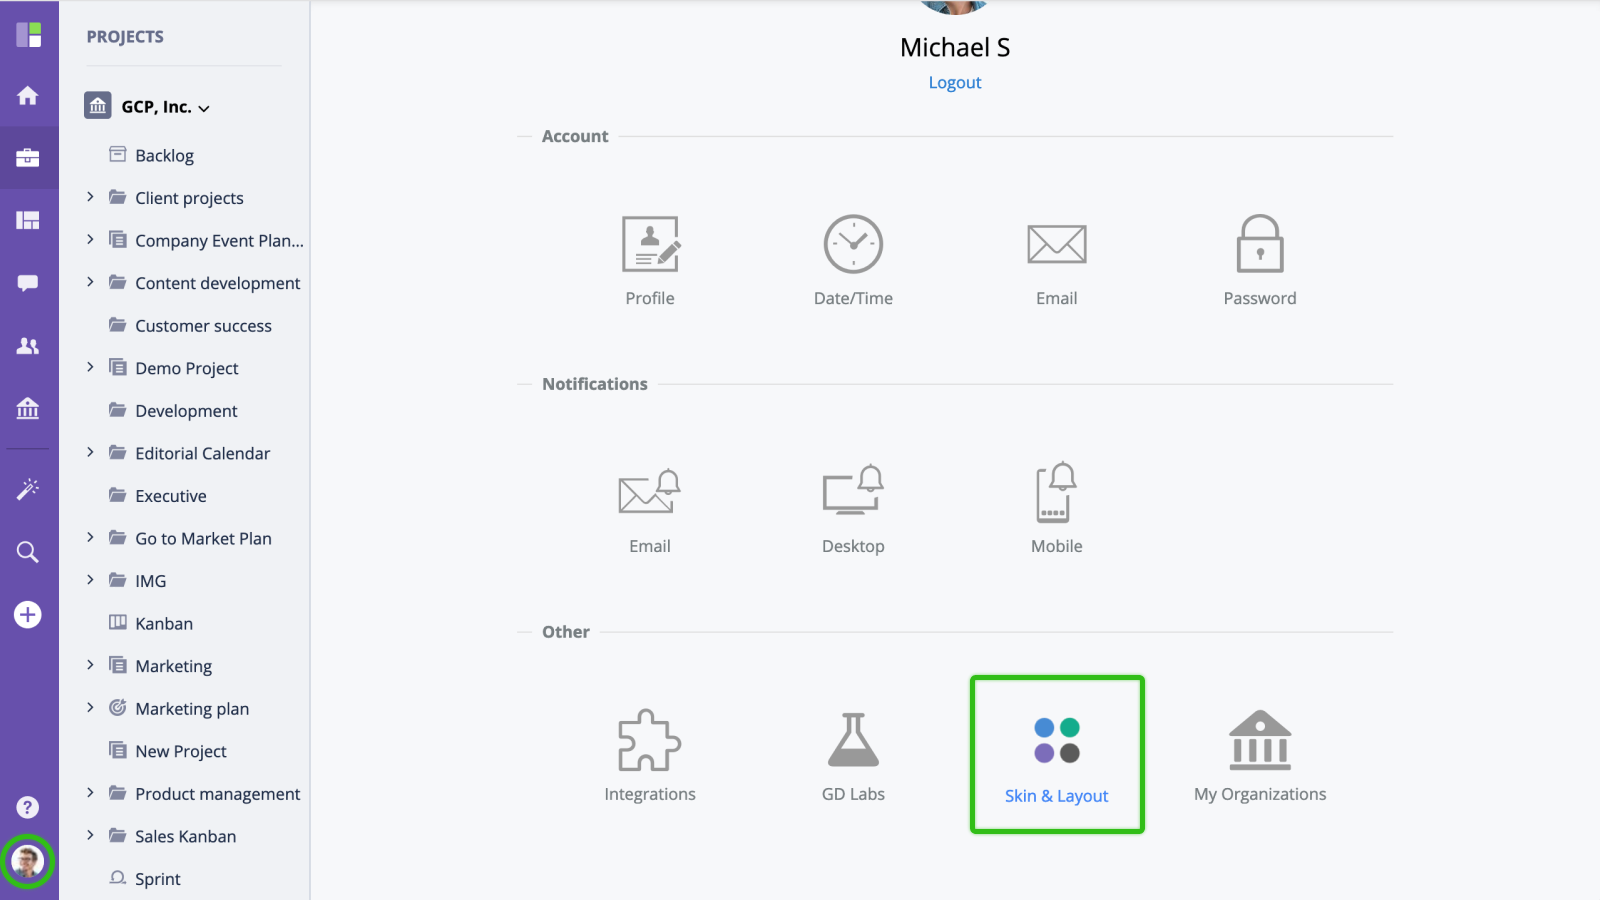
Task: Open Profile settings
Action: point(650,261)
